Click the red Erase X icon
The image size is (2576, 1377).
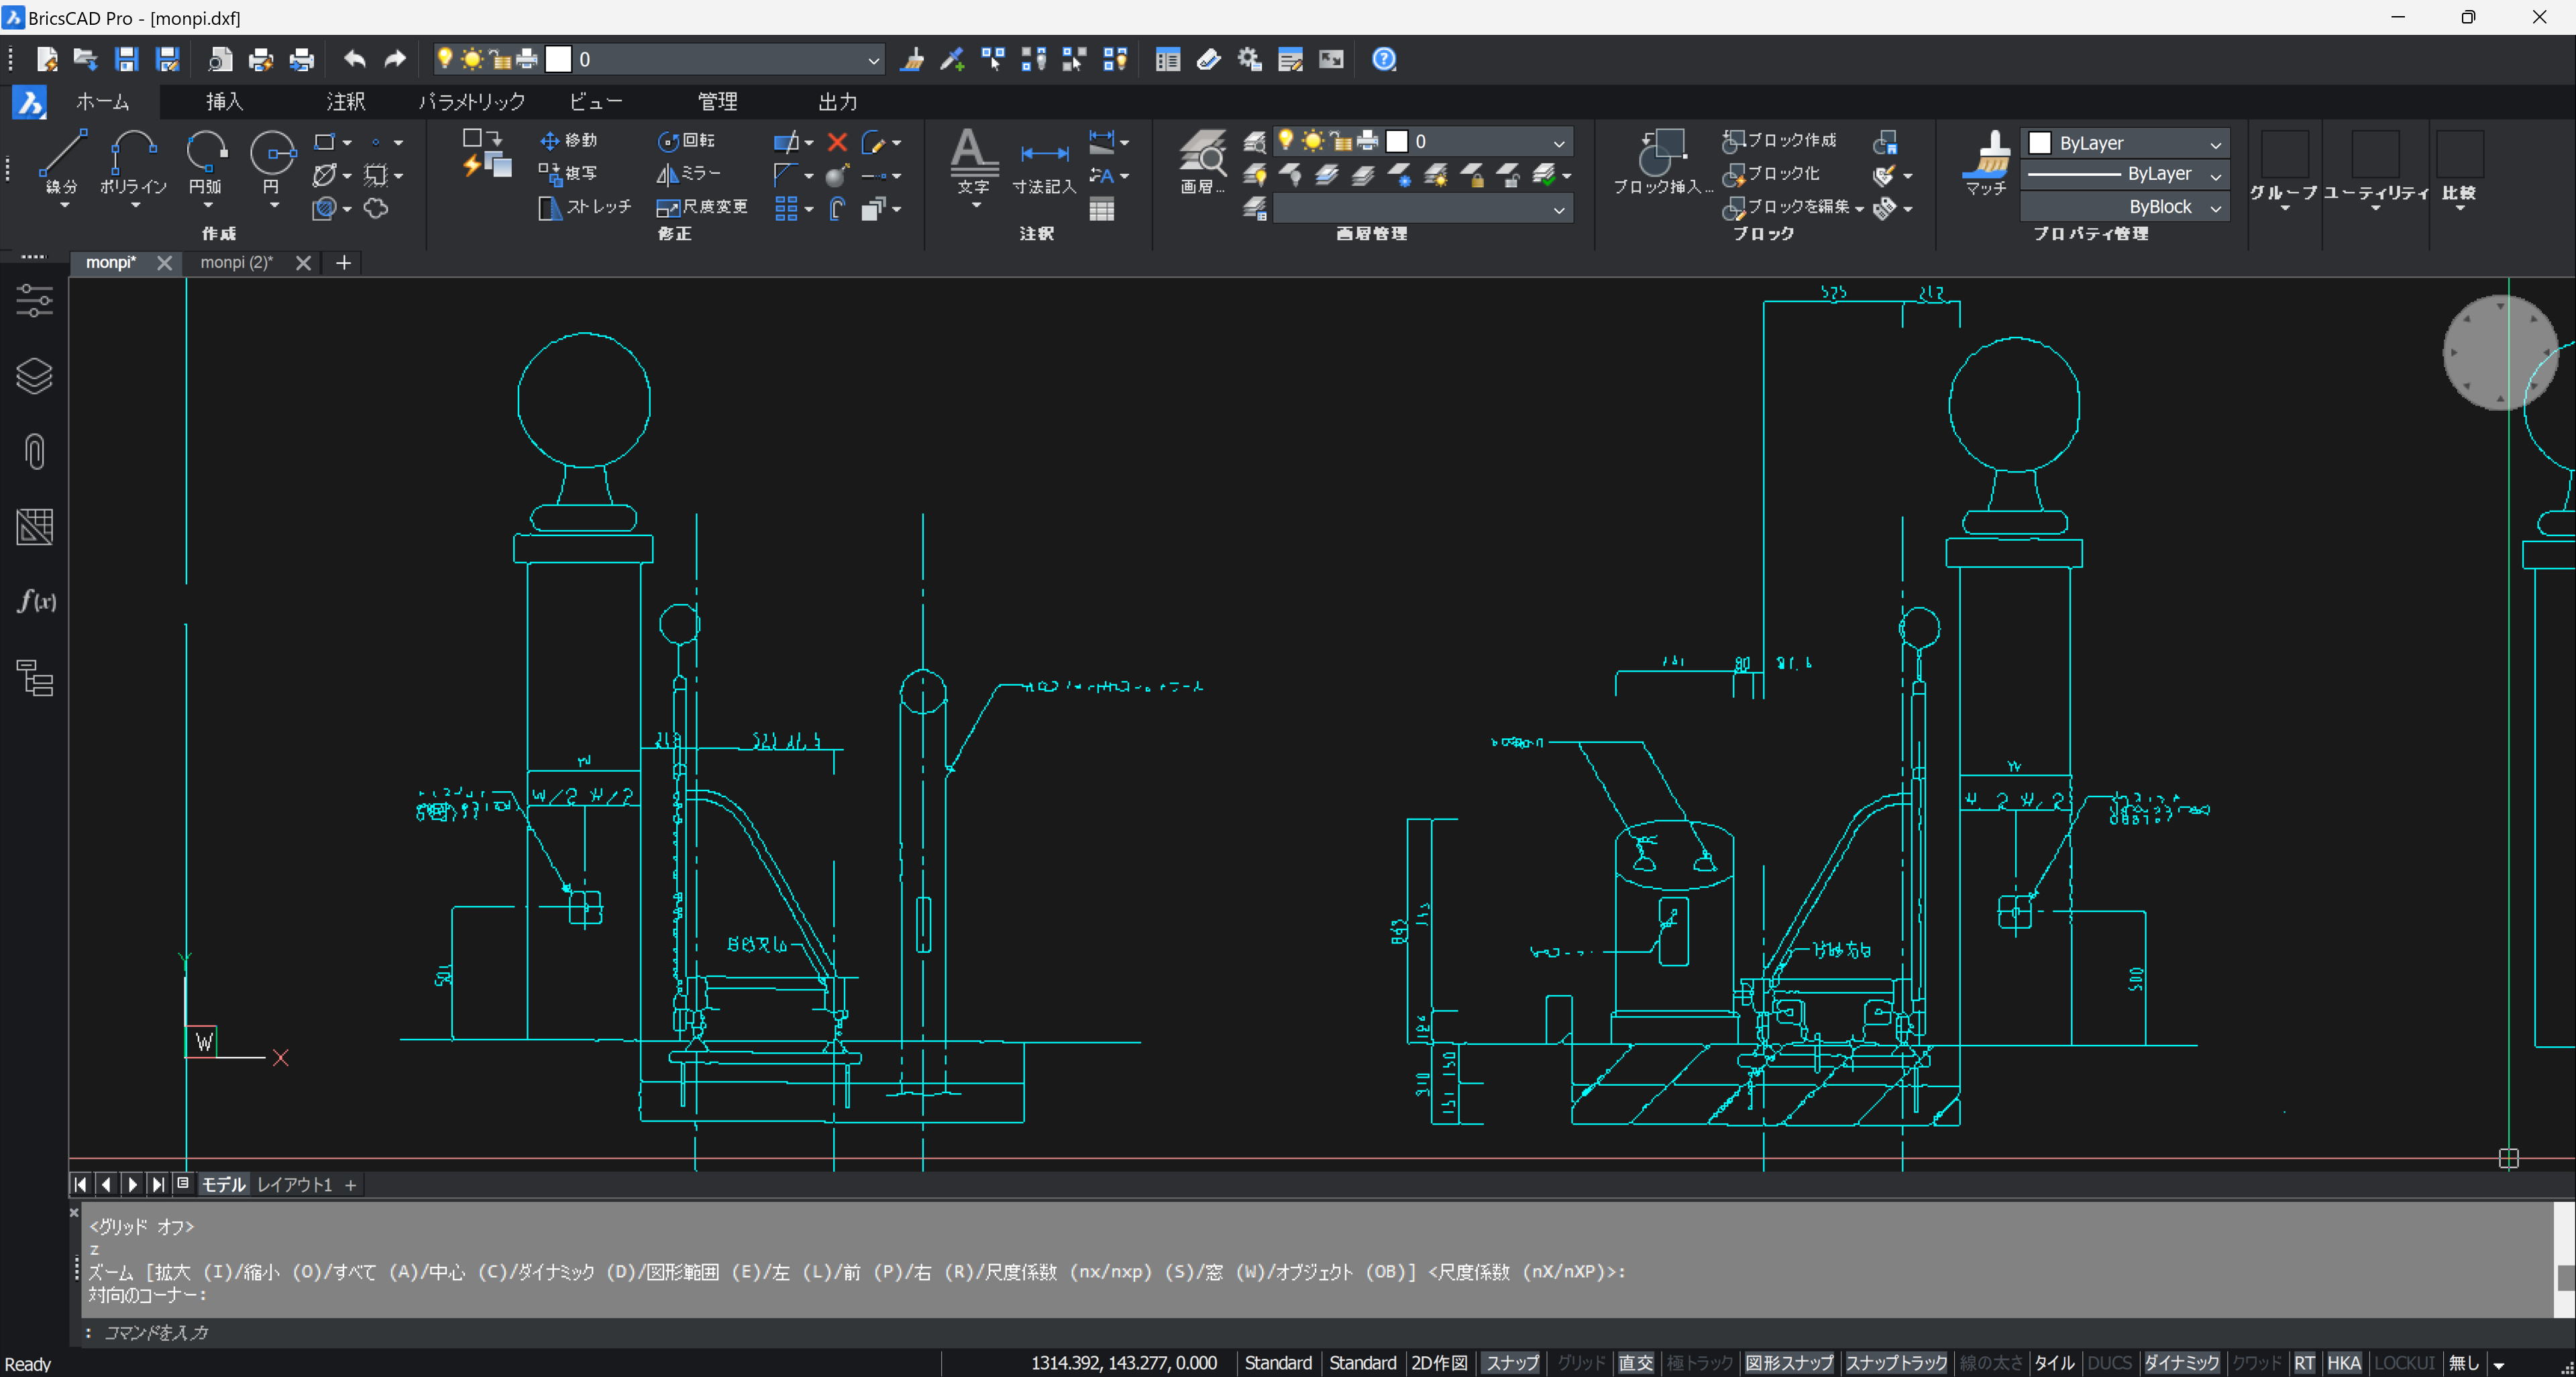(837, 142)
